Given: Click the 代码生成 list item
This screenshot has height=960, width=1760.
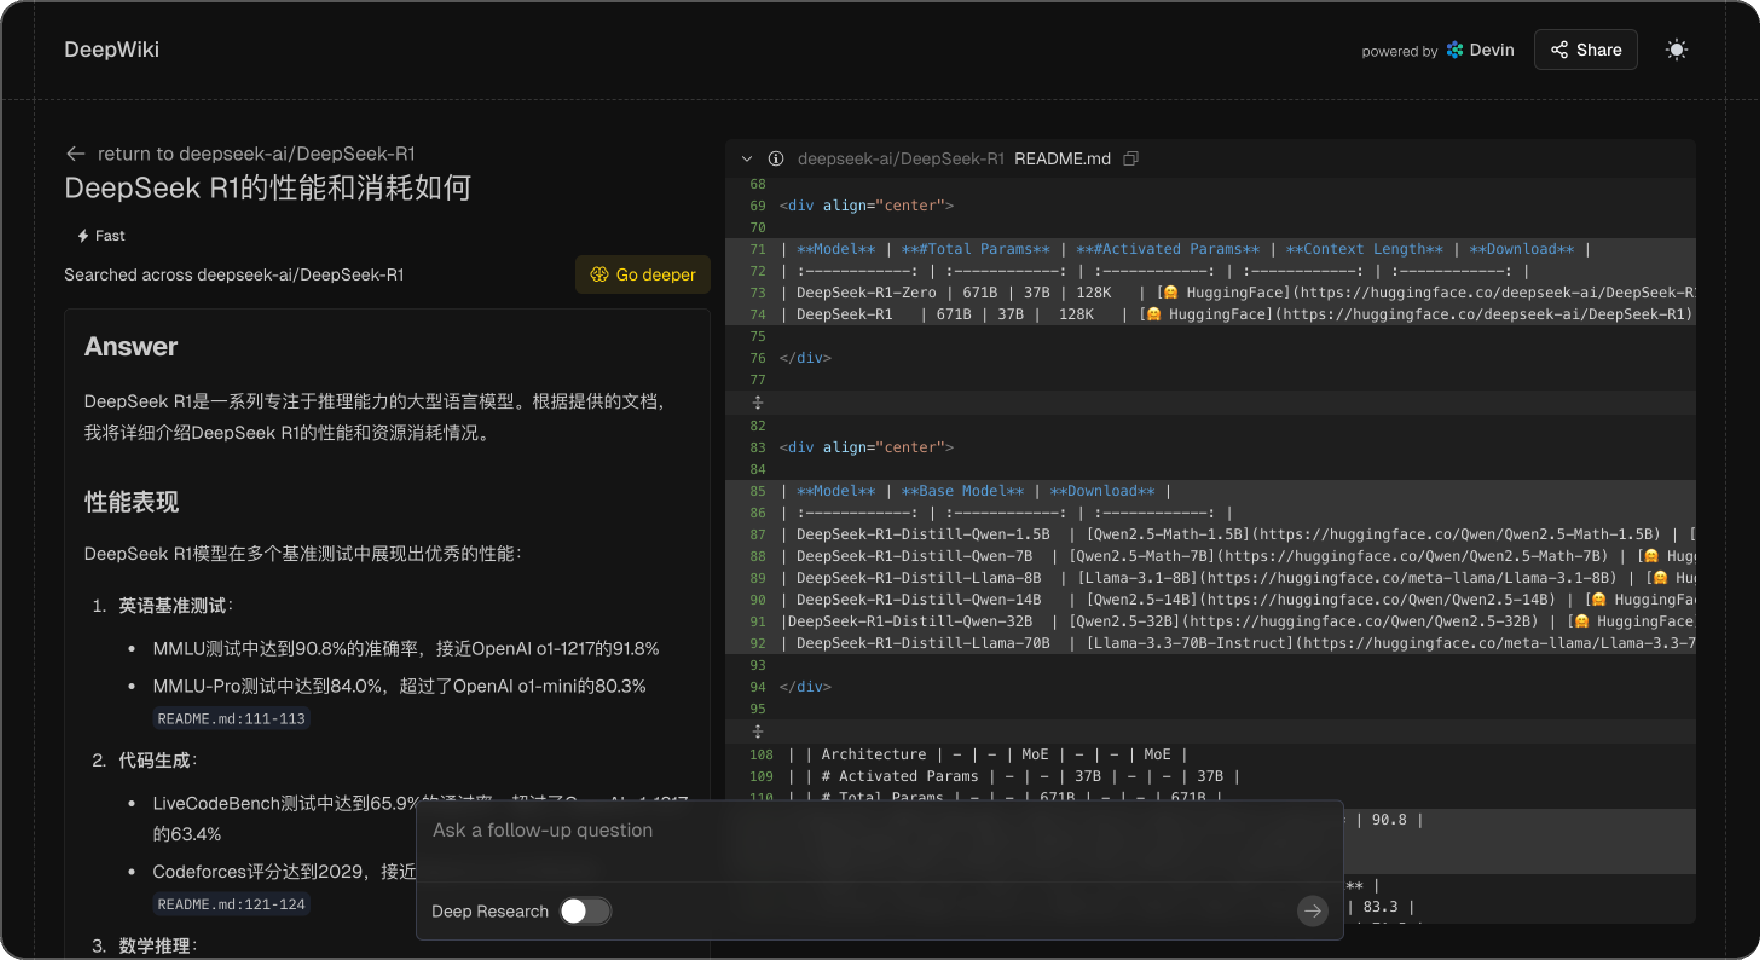Looking at the screenshot, I should (x=157, y=760).
